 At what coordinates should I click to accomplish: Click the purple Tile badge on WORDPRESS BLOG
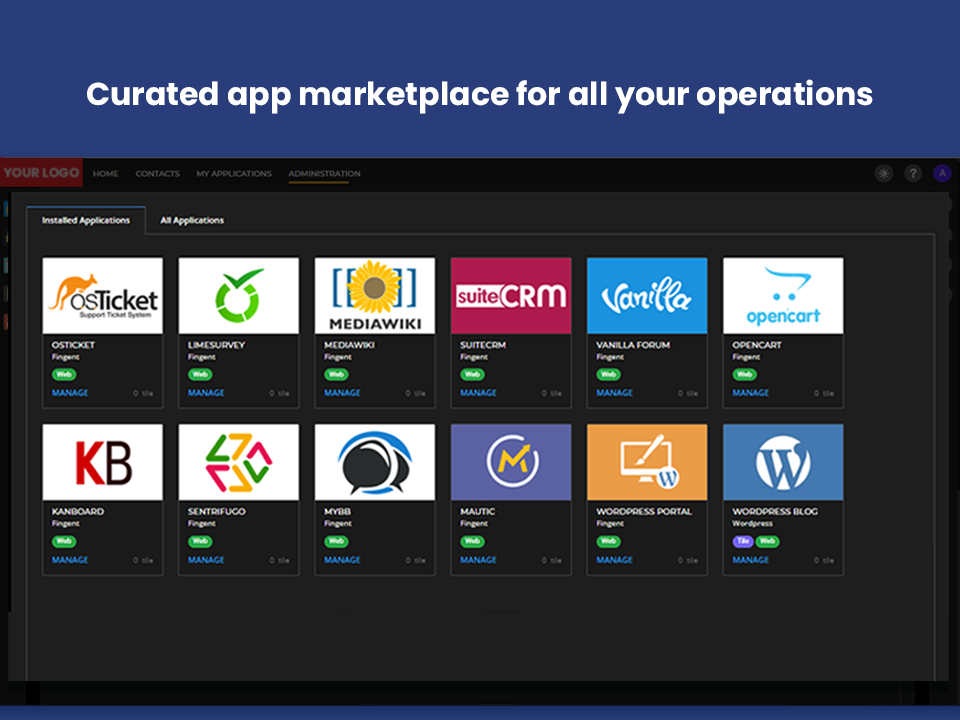[743, 541]
